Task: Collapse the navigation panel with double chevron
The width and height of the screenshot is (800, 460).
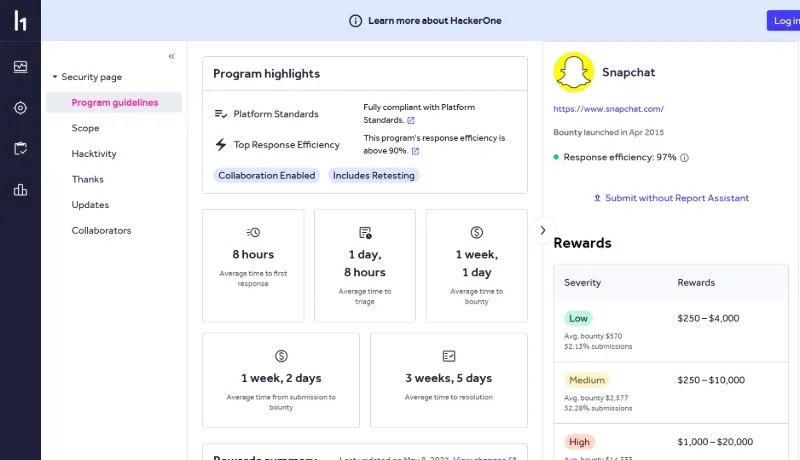Action: 171,56
